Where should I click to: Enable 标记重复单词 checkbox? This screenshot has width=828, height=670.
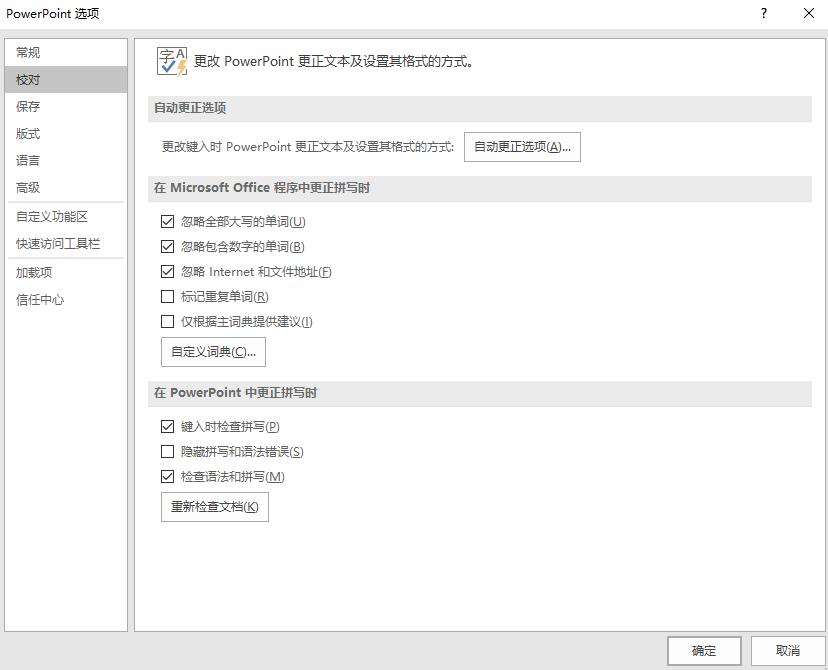[167, 296]
